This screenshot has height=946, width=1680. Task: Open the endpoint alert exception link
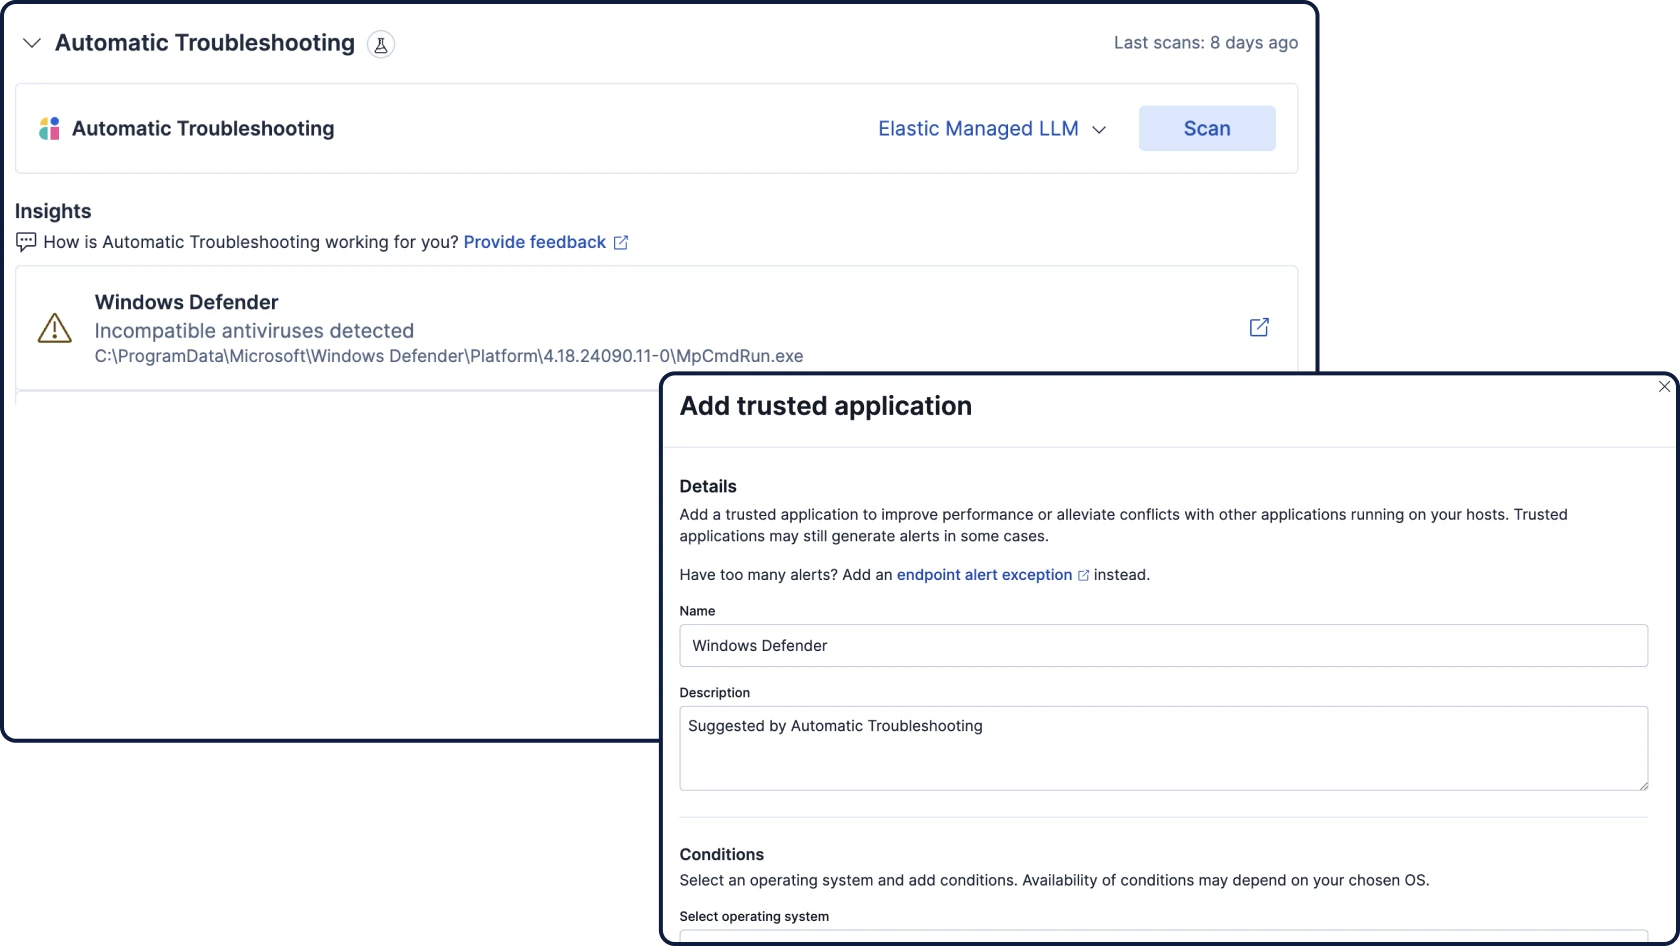(x=984, y=575)
